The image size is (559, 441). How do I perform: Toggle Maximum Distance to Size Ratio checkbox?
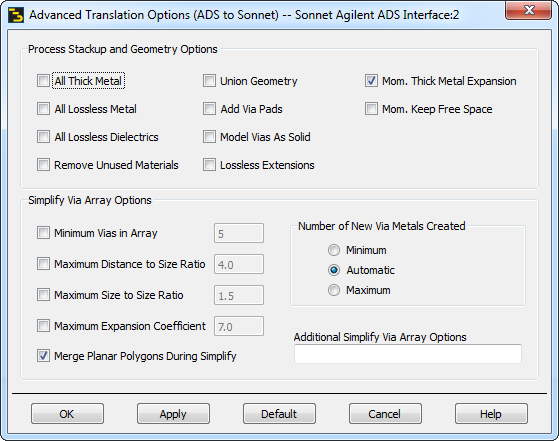(43, 264)
